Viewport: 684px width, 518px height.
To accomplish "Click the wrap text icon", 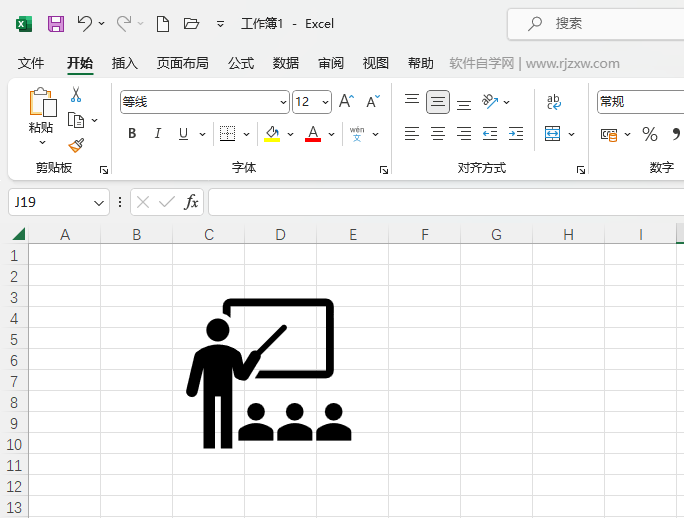I will (x=554, y=102).
